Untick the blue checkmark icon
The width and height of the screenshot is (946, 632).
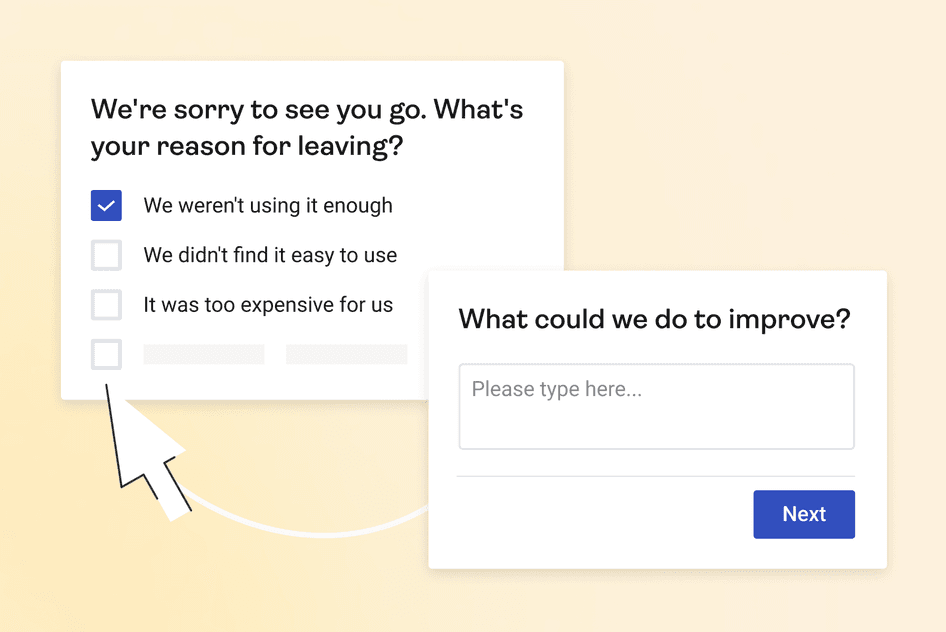[106, 205]
